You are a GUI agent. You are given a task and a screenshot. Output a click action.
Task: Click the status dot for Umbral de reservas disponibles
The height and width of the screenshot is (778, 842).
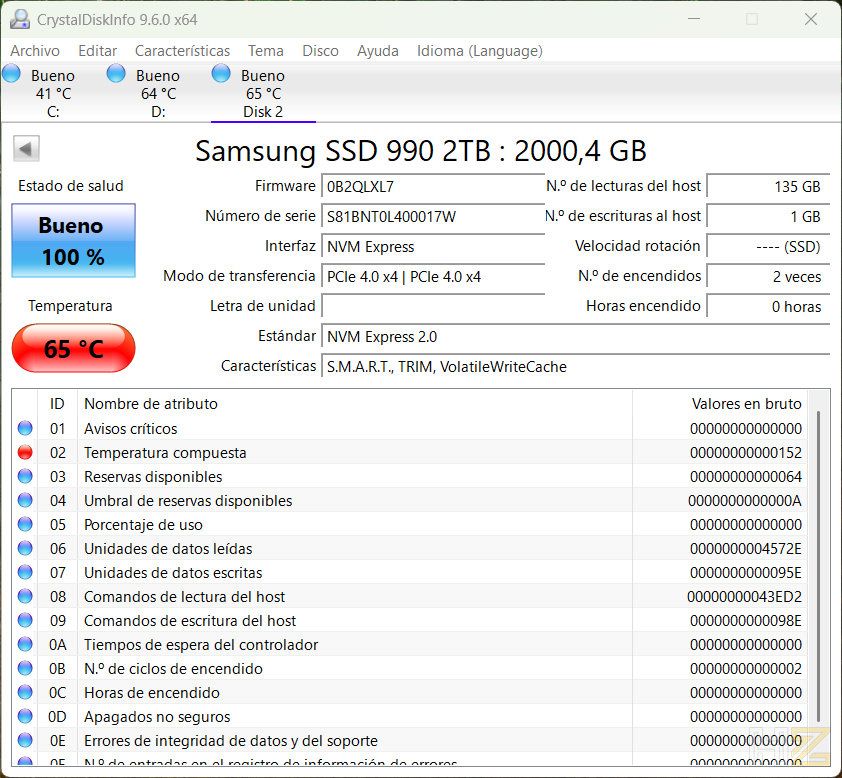pos(25,500)
